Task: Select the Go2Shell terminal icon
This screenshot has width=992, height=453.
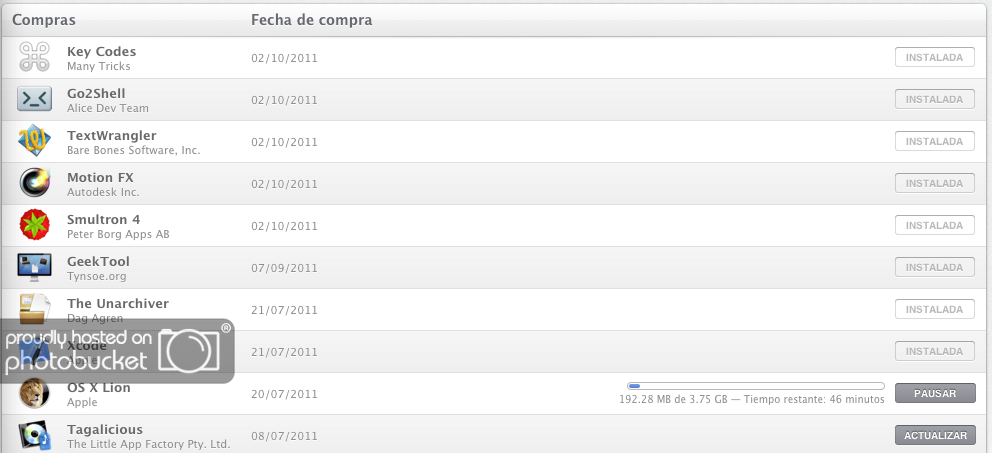Action: pyautogui.click(x=34, y=99)
